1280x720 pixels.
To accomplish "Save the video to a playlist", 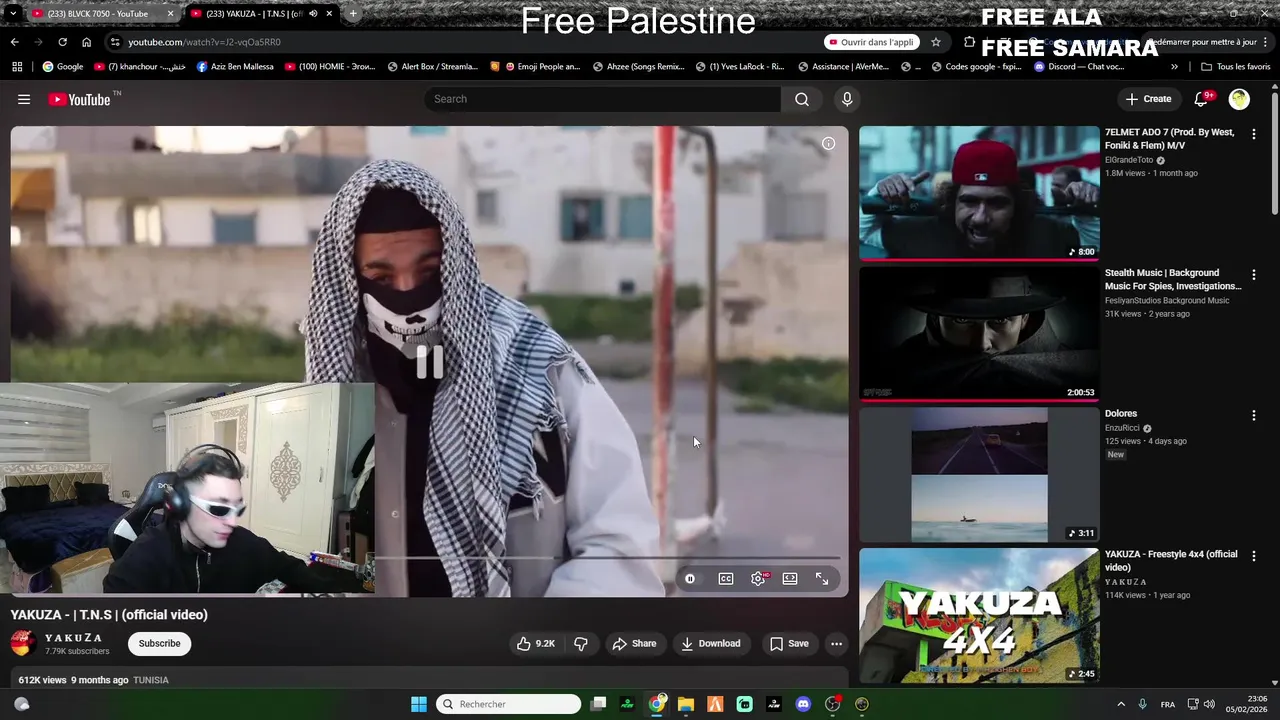I will [x=789, y=644].
